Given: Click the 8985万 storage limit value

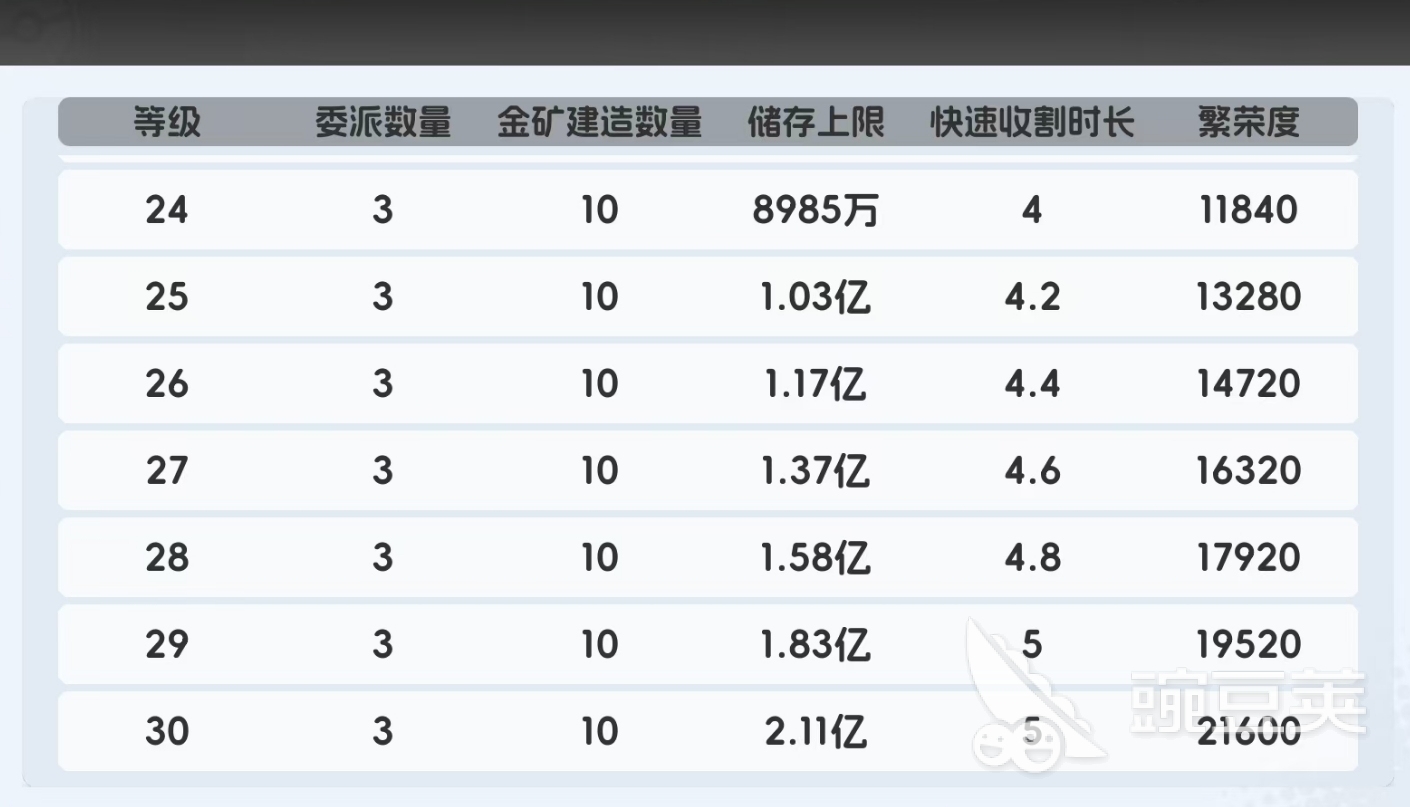Looking at the screenshot, I should (816, 210).
